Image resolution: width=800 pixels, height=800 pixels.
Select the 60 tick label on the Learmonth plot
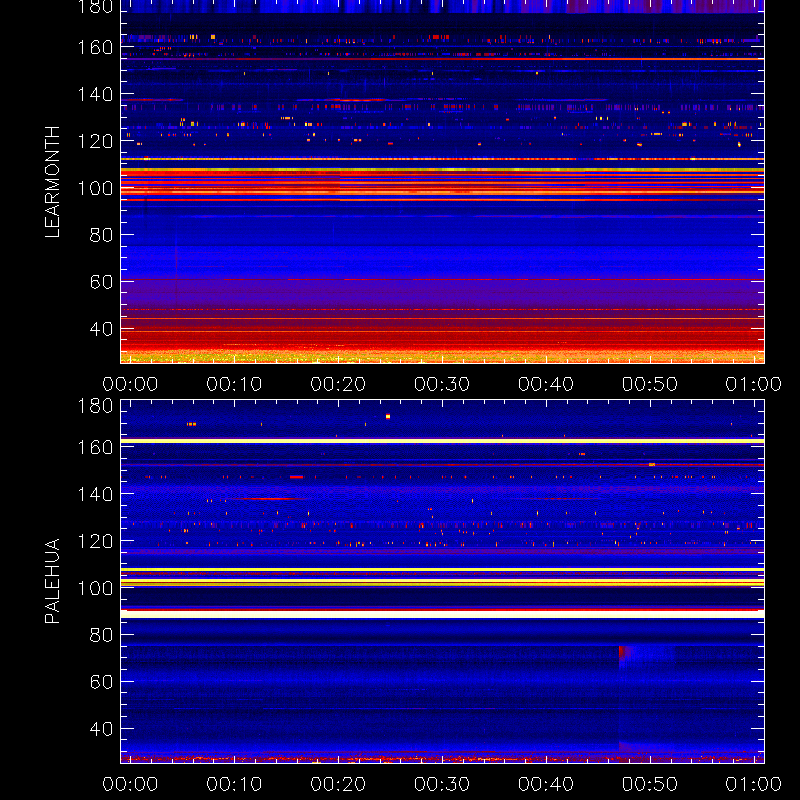point(101,282)
